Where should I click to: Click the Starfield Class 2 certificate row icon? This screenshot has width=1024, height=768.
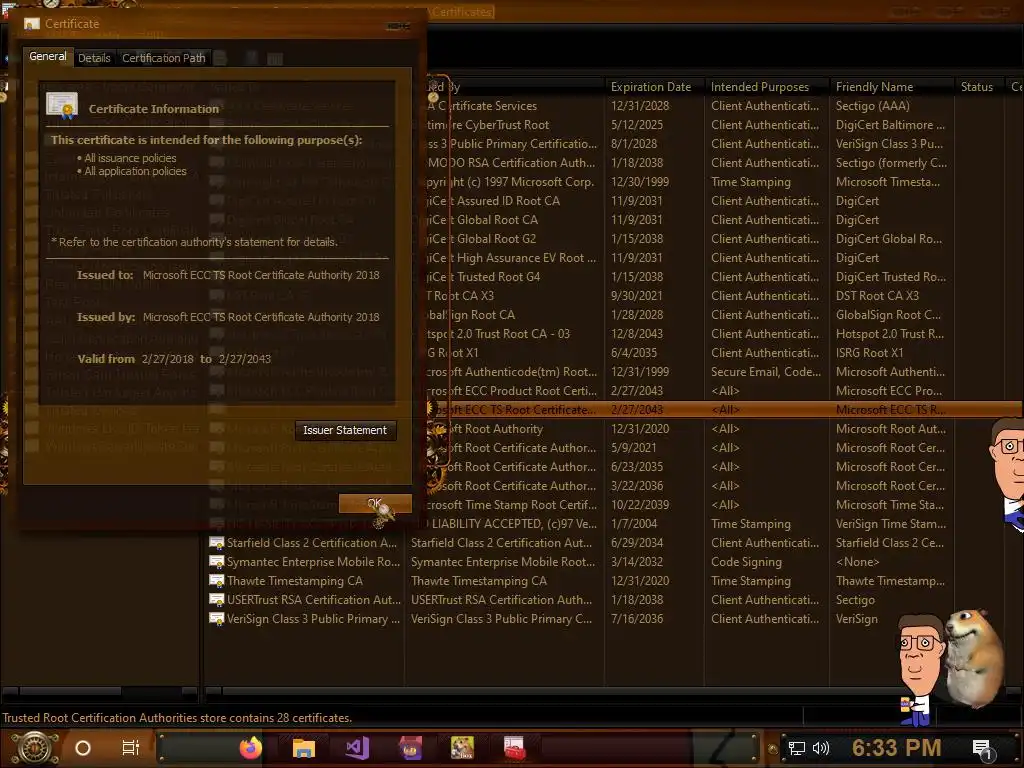pos(216,543)
